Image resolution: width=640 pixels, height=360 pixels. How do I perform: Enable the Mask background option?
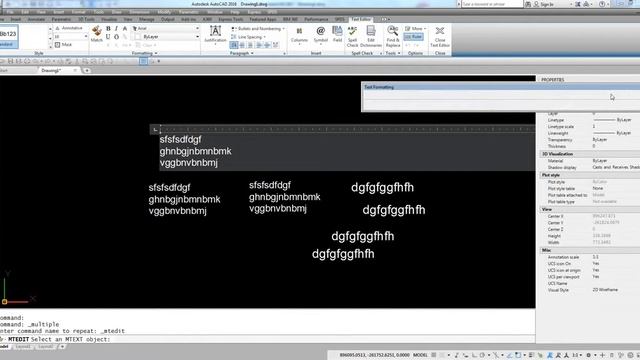click(63, 44)
